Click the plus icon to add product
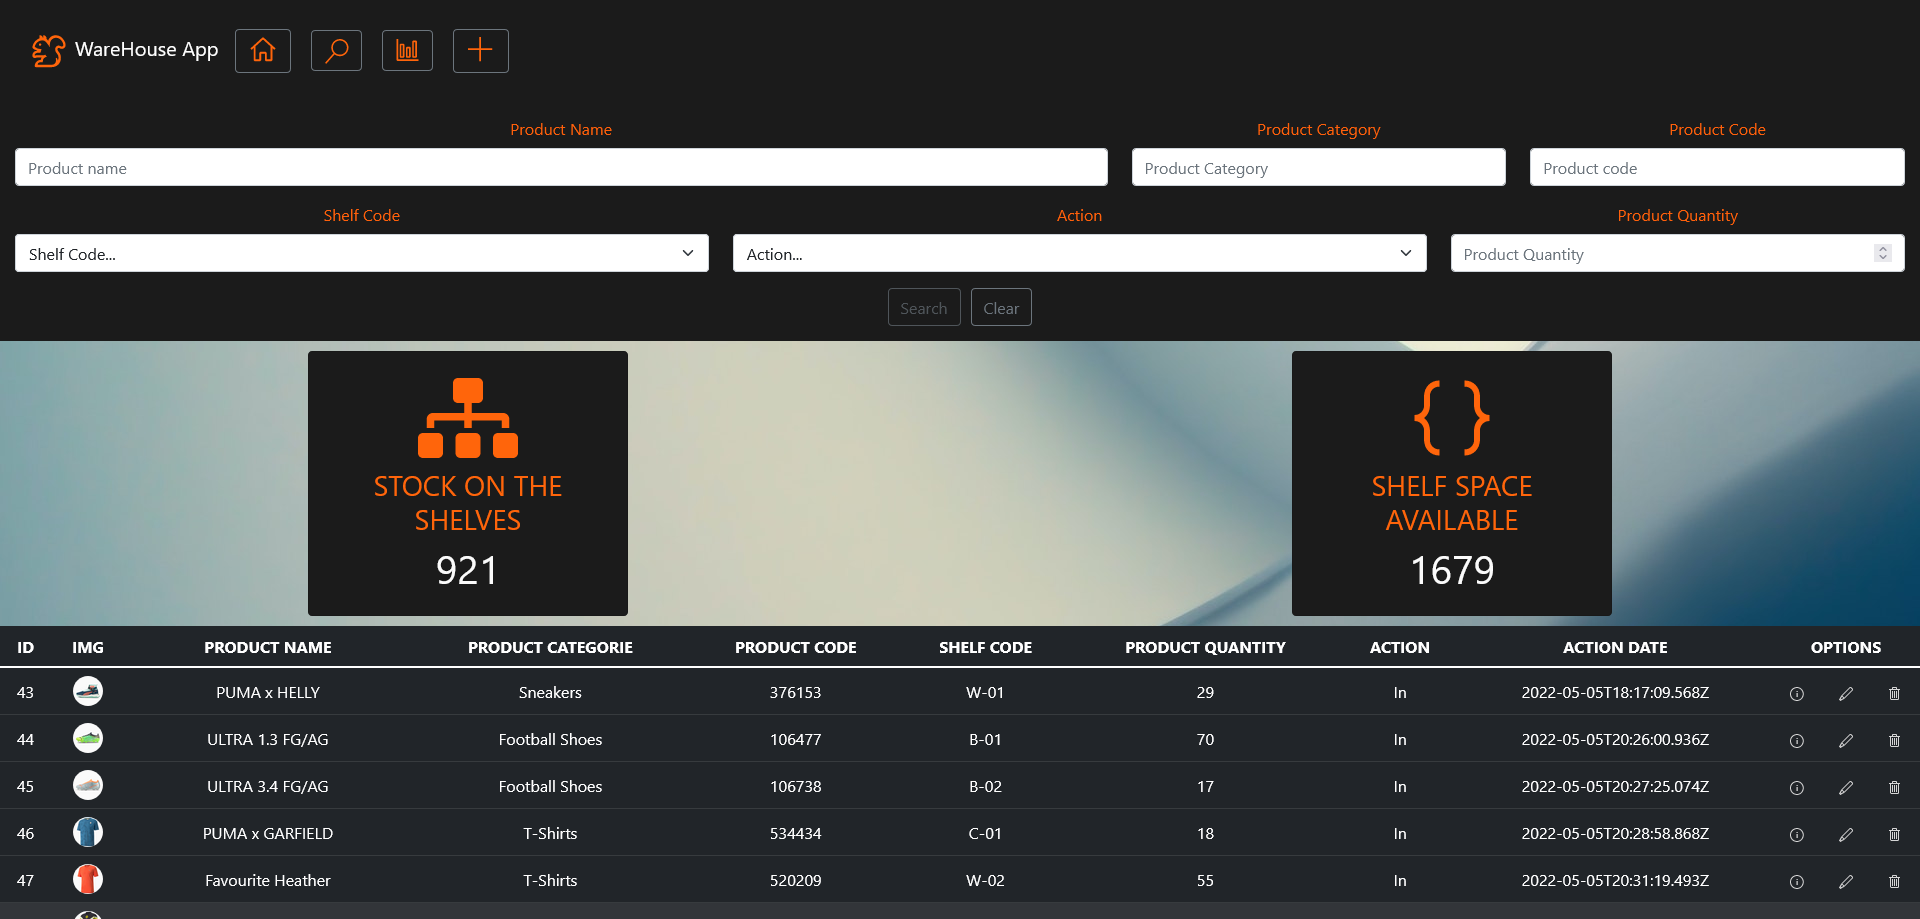 (480, 50)
